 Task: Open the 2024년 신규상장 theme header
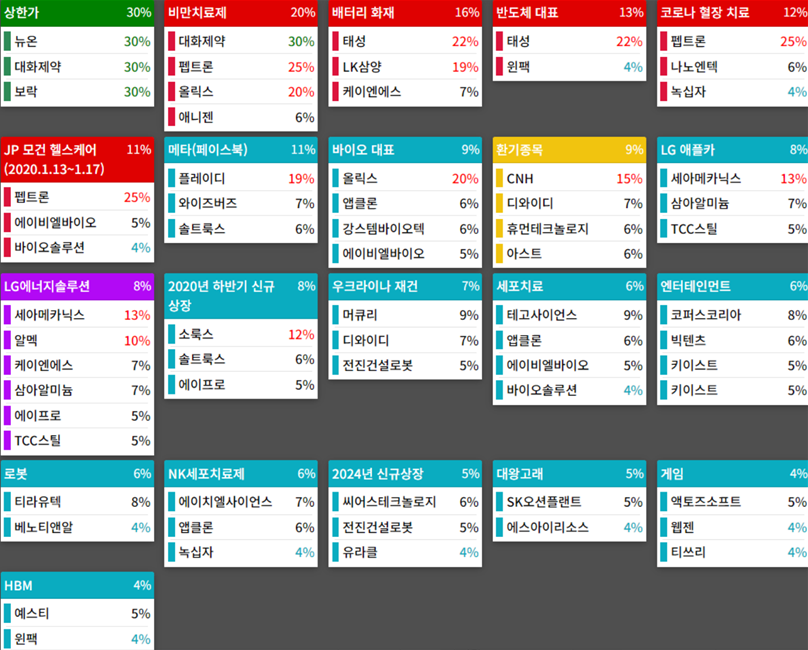(x=405, y=474)
